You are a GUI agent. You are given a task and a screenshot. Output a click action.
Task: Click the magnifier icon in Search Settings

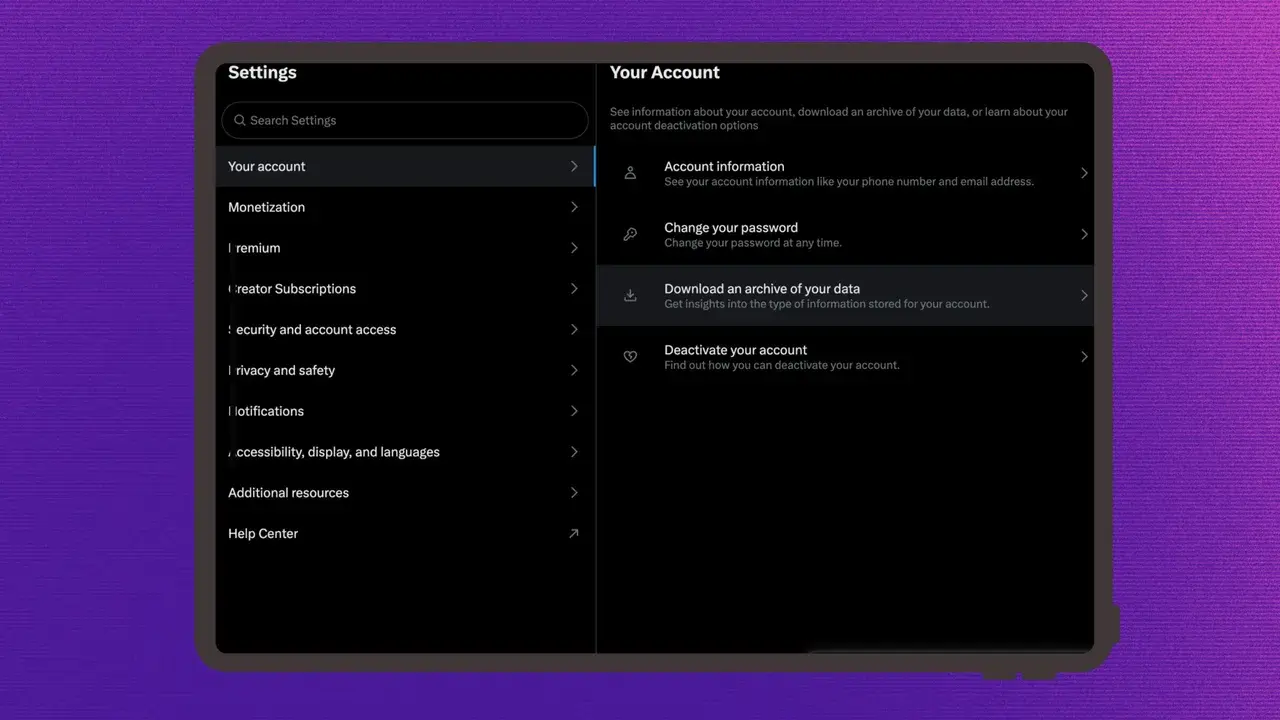pyautogui.click(x=240, y=120)
